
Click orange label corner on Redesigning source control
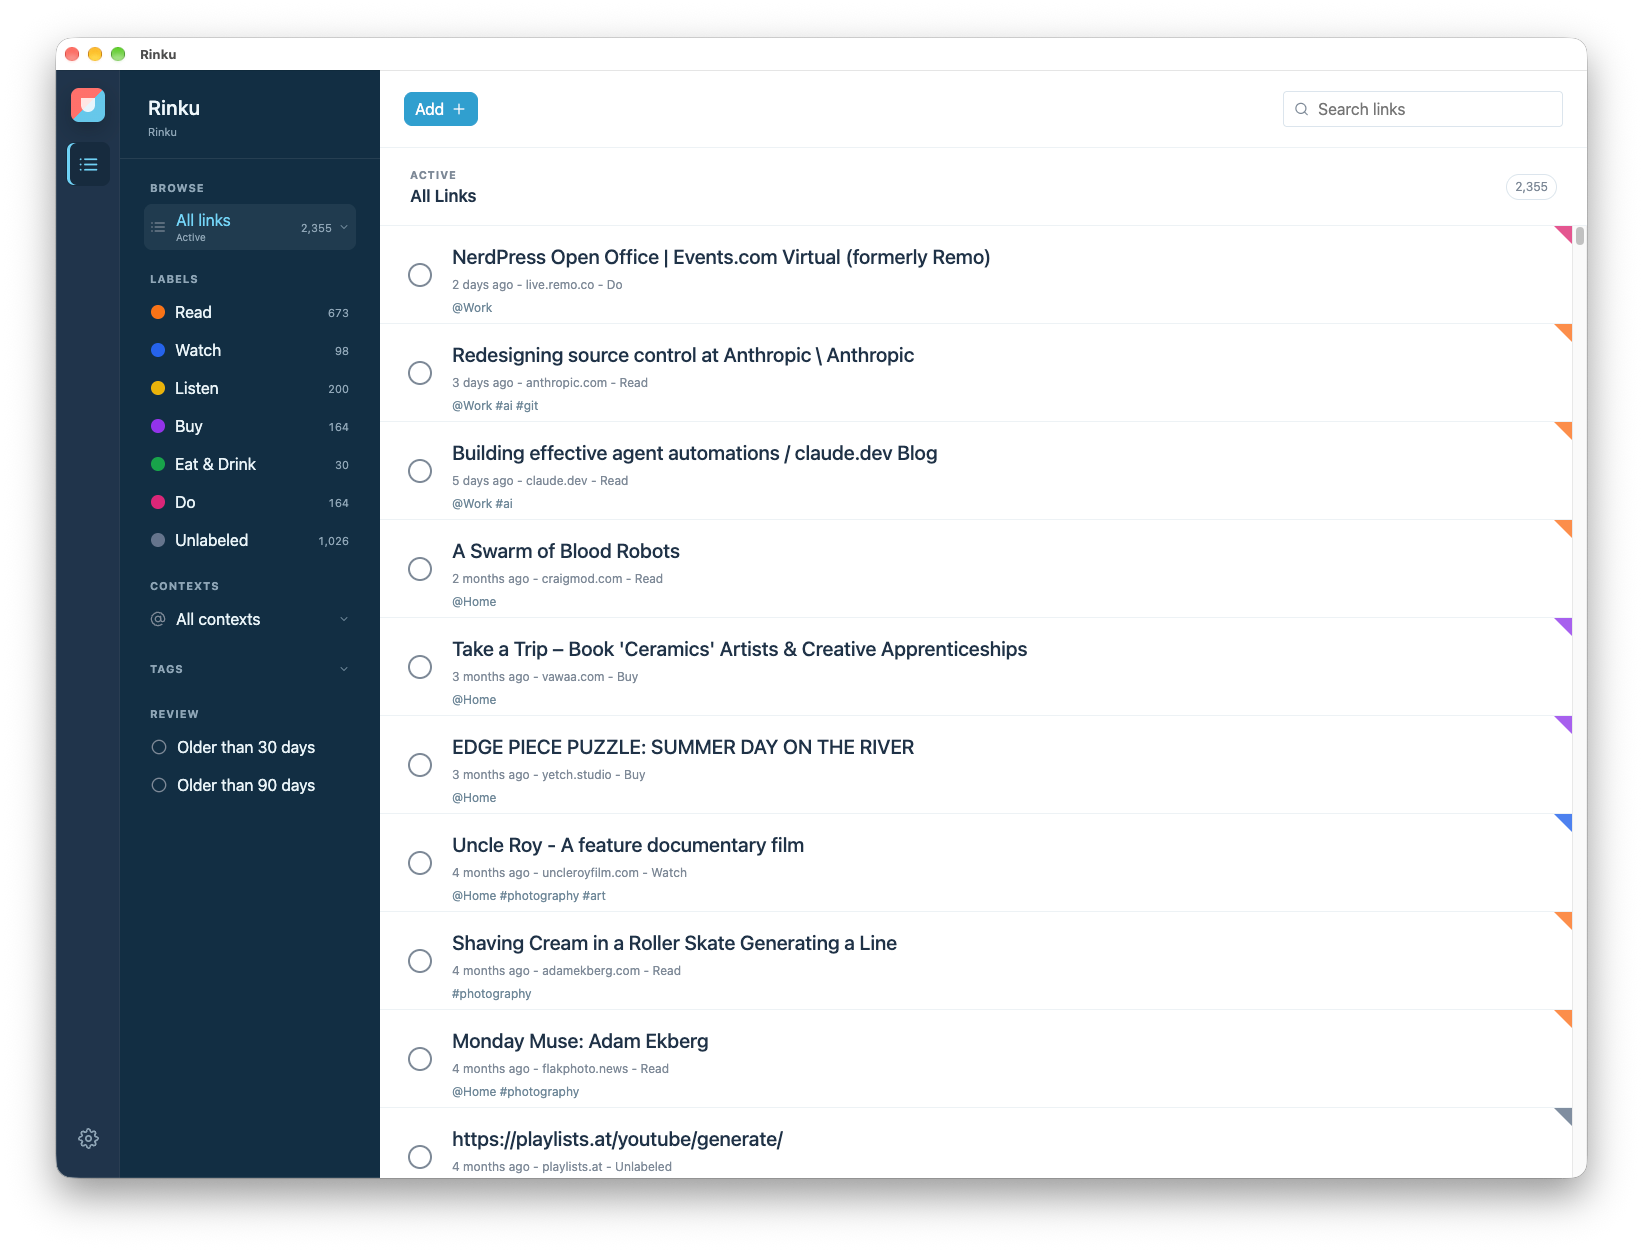point(1564,332)
